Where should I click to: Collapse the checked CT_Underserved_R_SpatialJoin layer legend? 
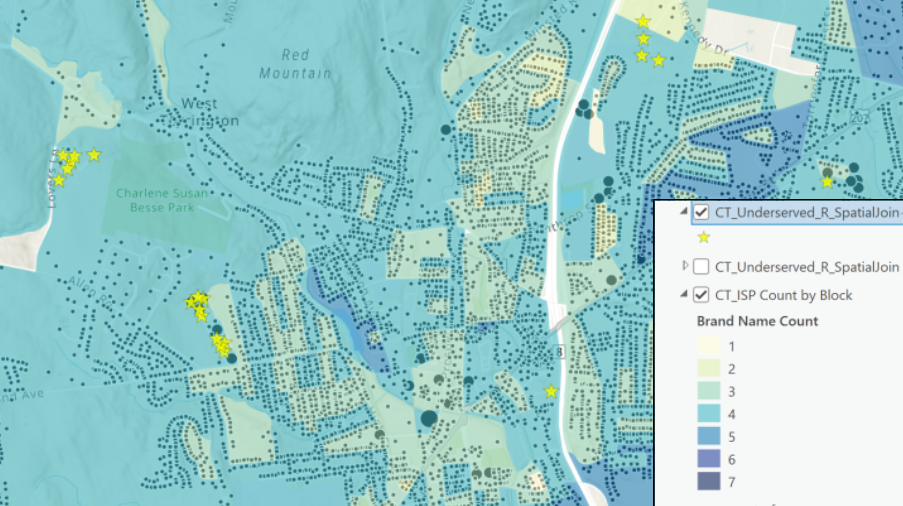point(685,212)
